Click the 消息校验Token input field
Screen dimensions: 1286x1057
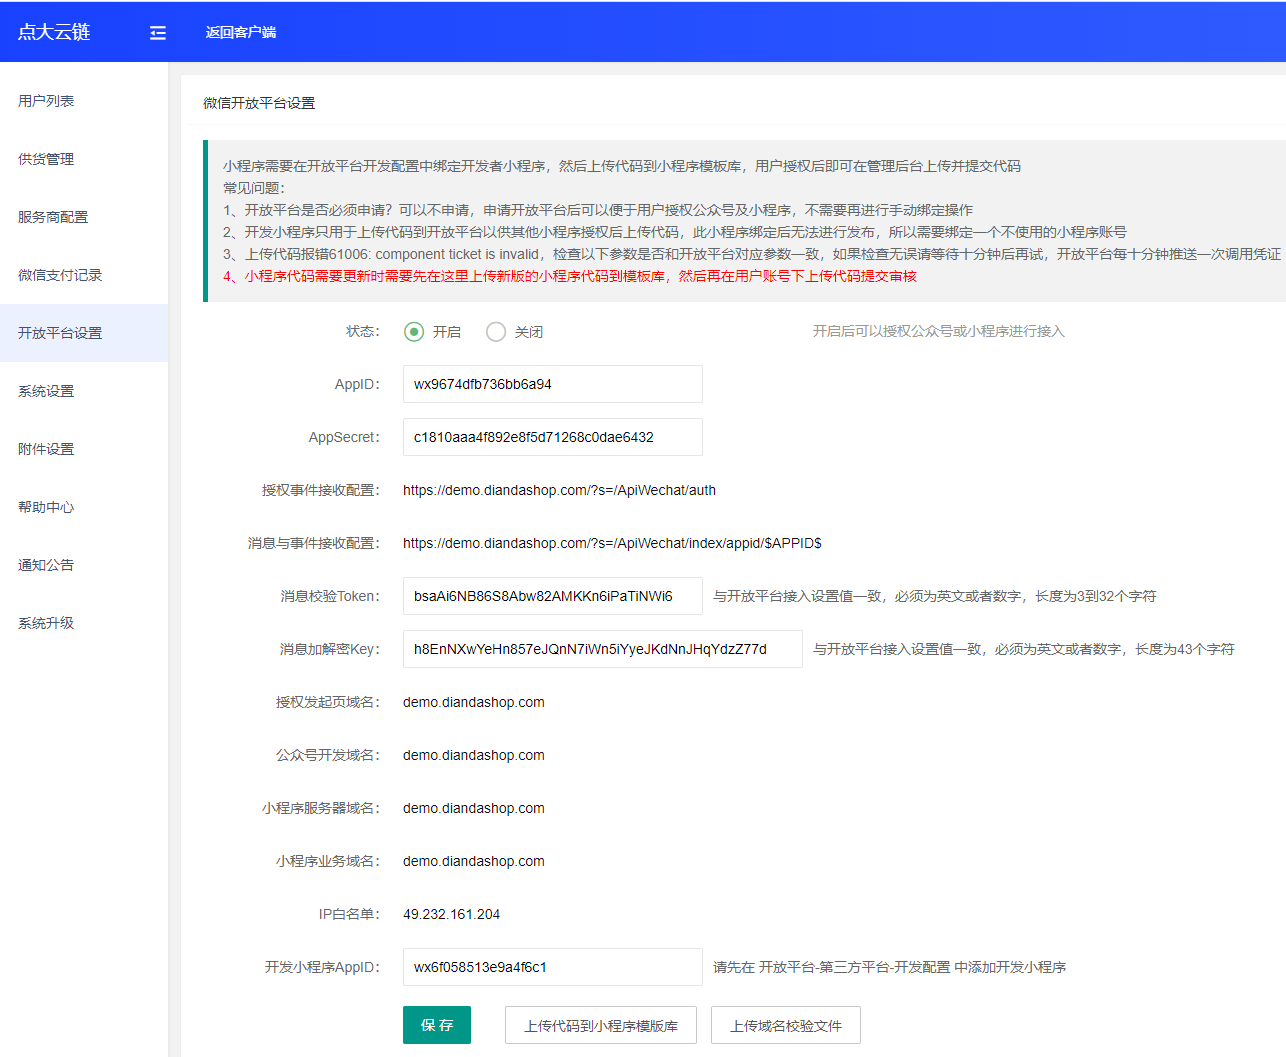click(x=553, y=596)
